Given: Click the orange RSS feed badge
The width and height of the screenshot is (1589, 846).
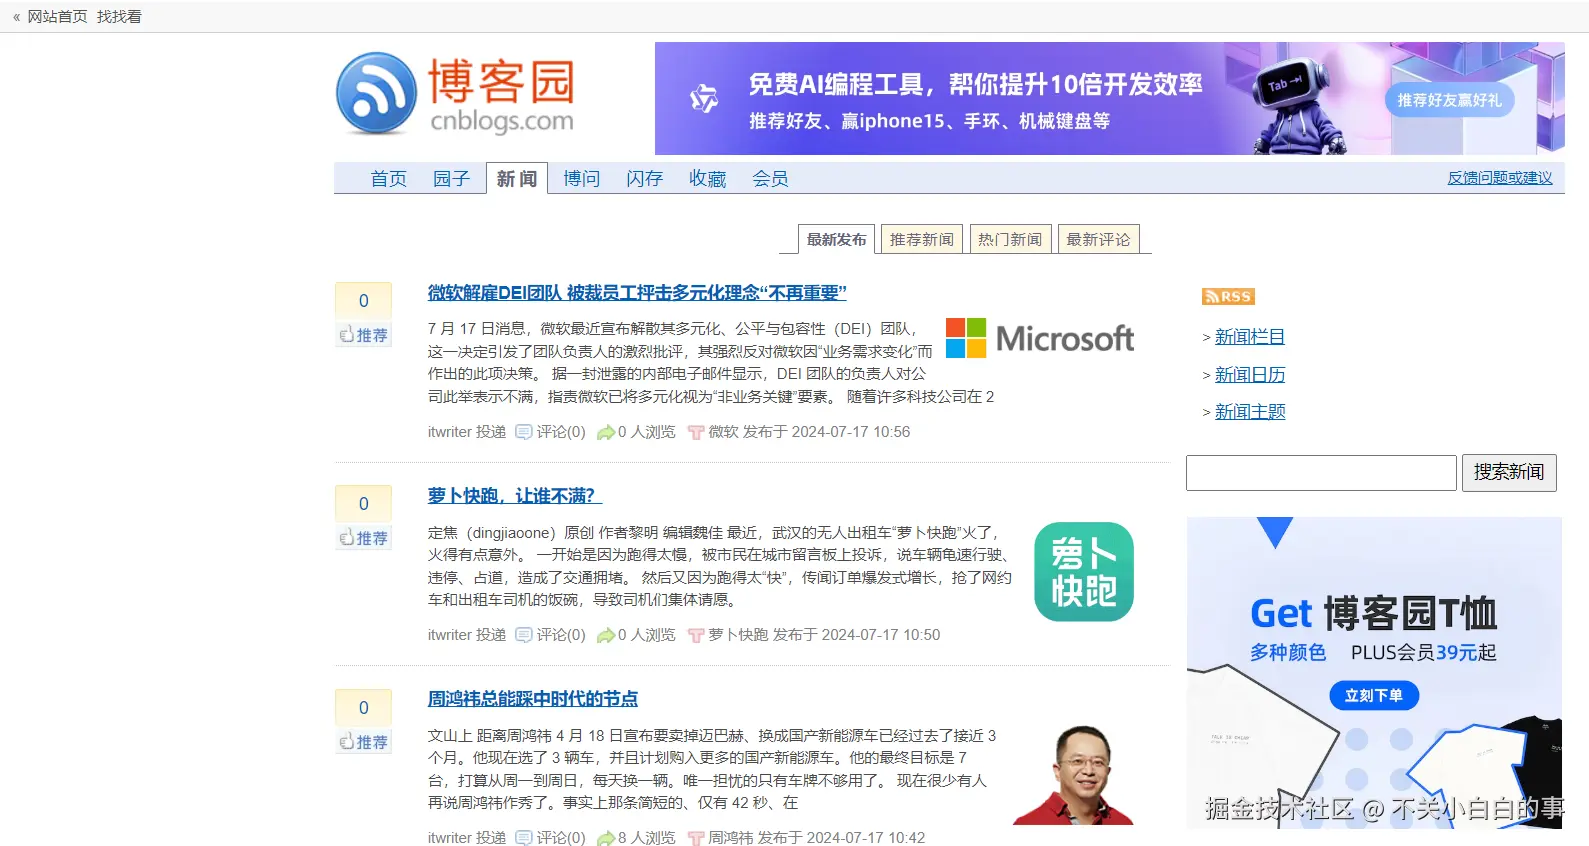Looking at the screenshot, I should [x=1228, y=297].
